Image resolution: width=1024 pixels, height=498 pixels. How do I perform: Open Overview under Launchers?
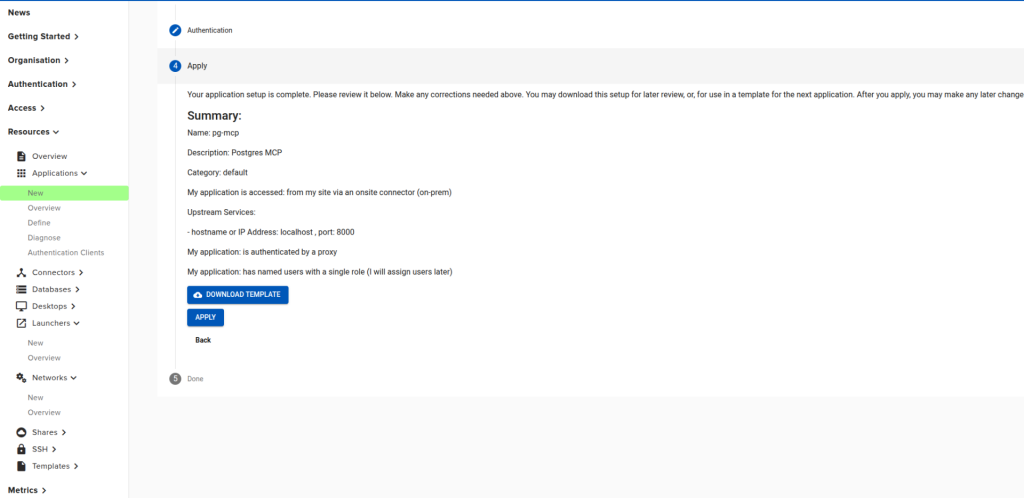point(44,358)
